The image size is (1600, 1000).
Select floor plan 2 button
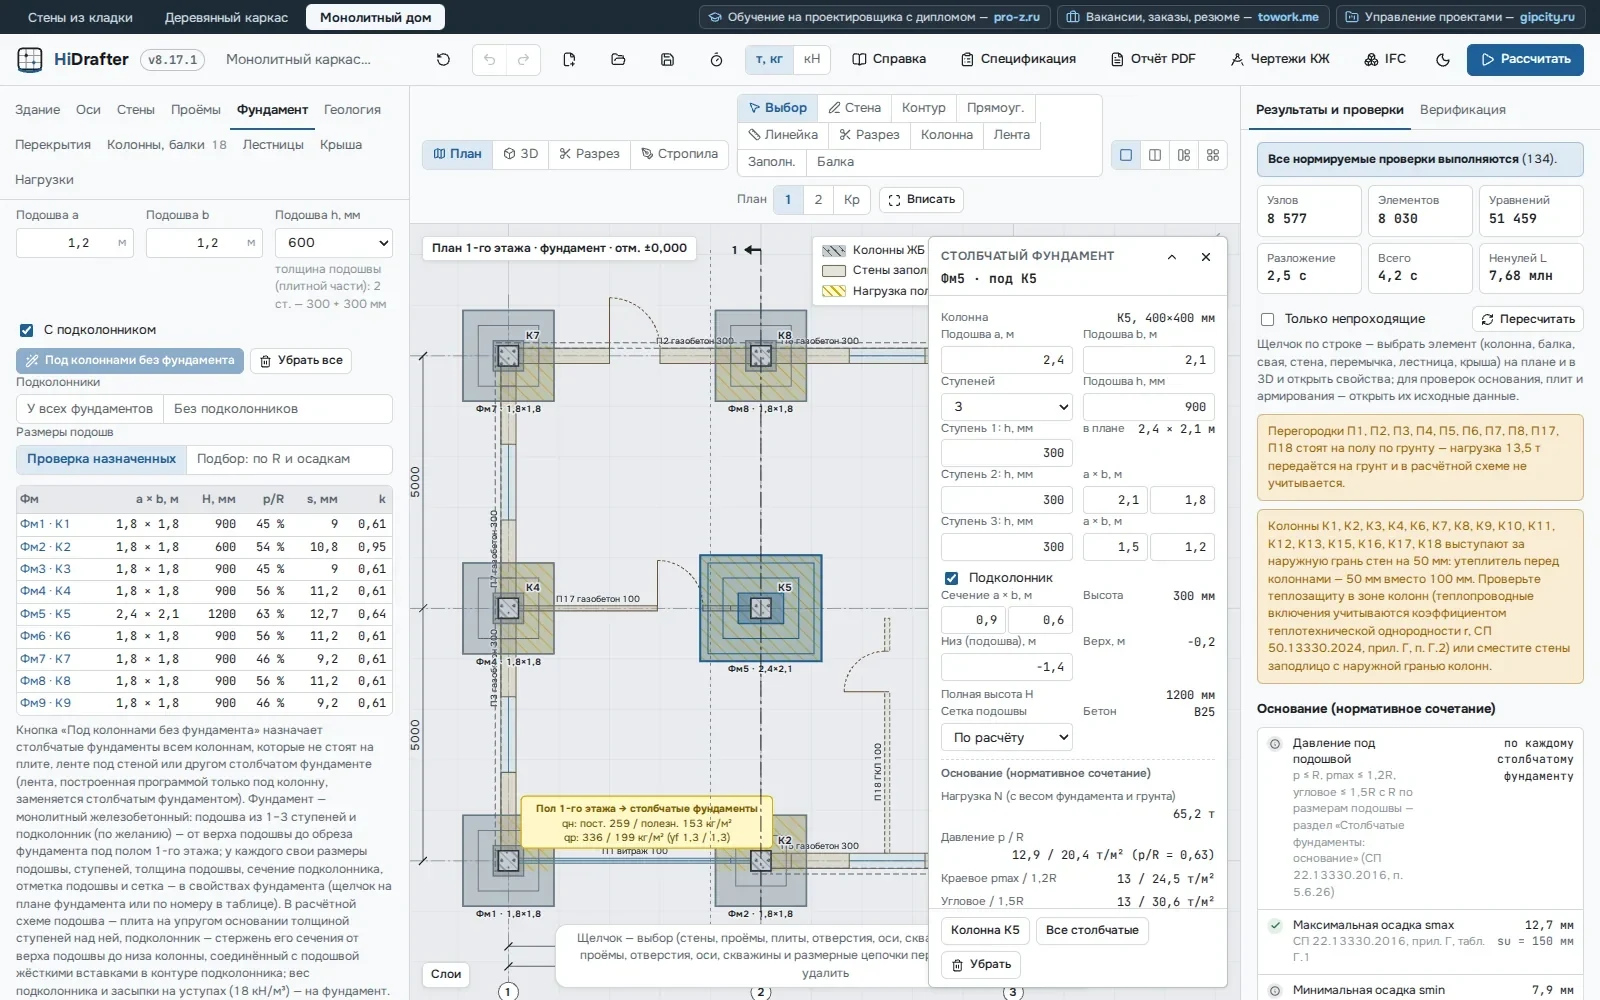[818, 200]
